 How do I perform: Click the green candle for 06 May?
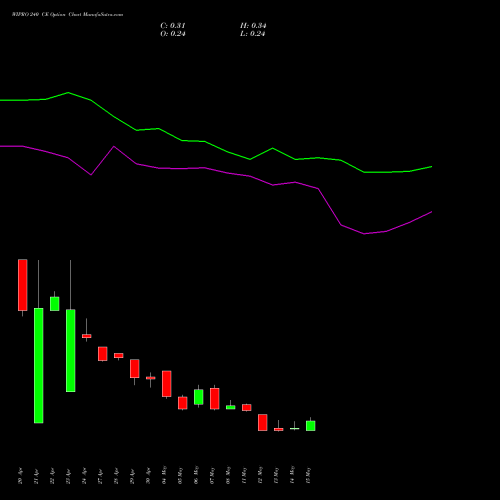pos(199,397)
